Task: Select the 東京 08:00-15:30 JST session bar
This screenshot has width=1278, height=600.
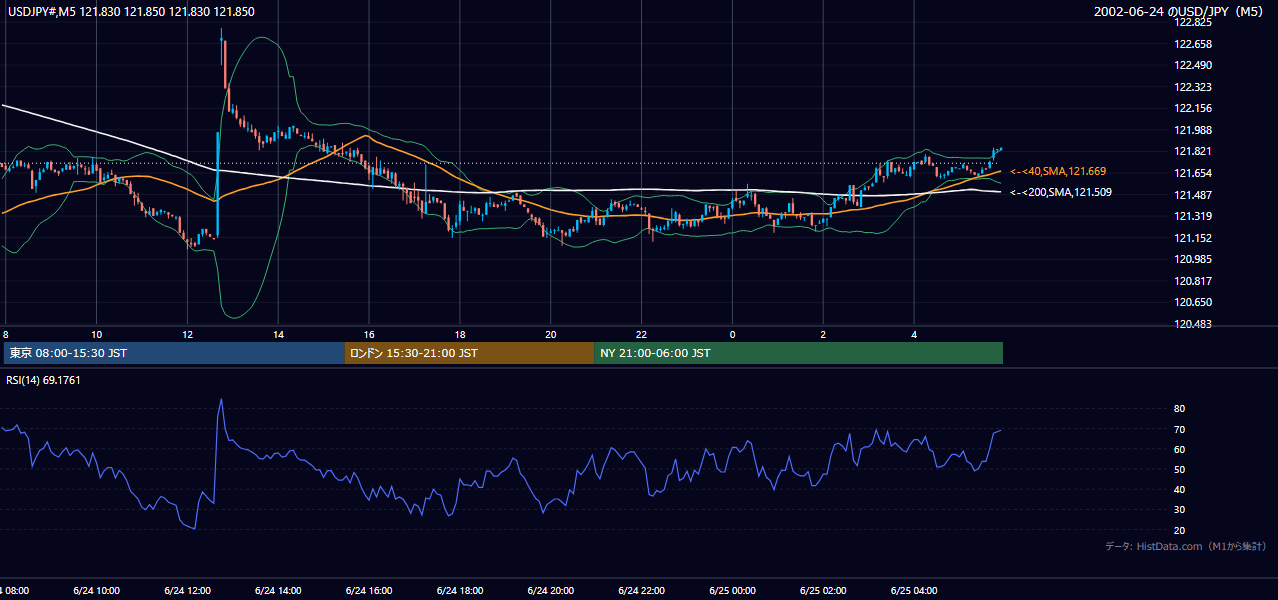Action: coord(174,353)
